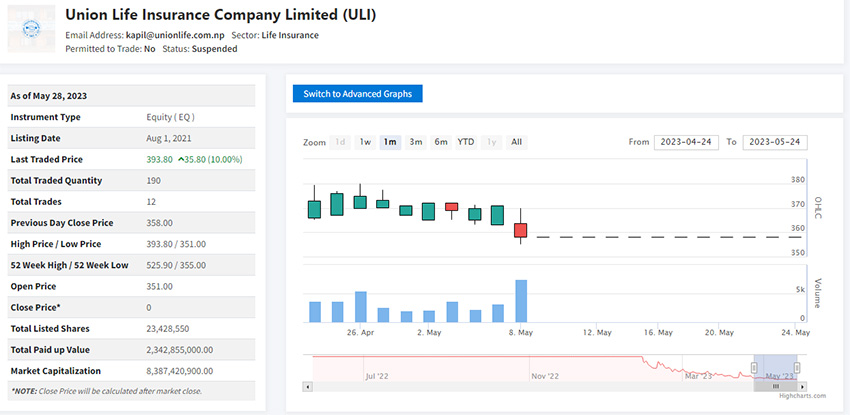
Task: Click the email kapil@unionlife.com.np
Action: point(175,35)
